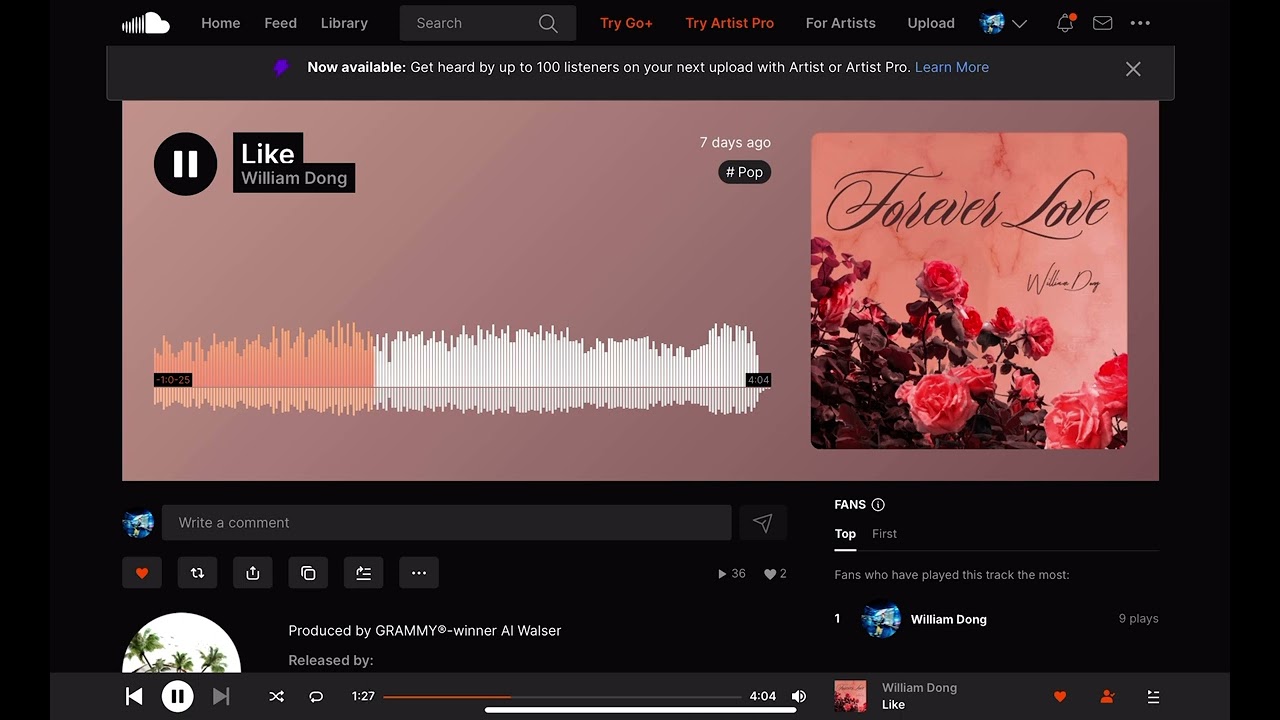Follow the Learn More link

(x=952, y=67)
